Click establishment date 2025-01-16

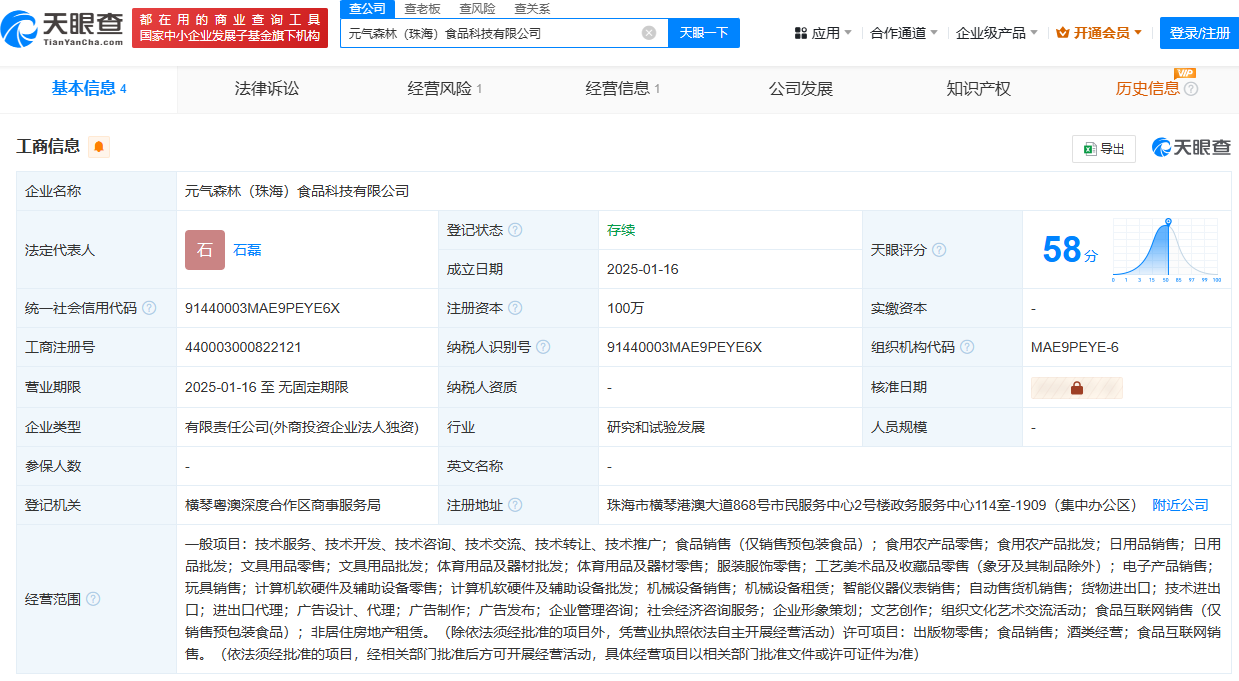coord(643,269)
